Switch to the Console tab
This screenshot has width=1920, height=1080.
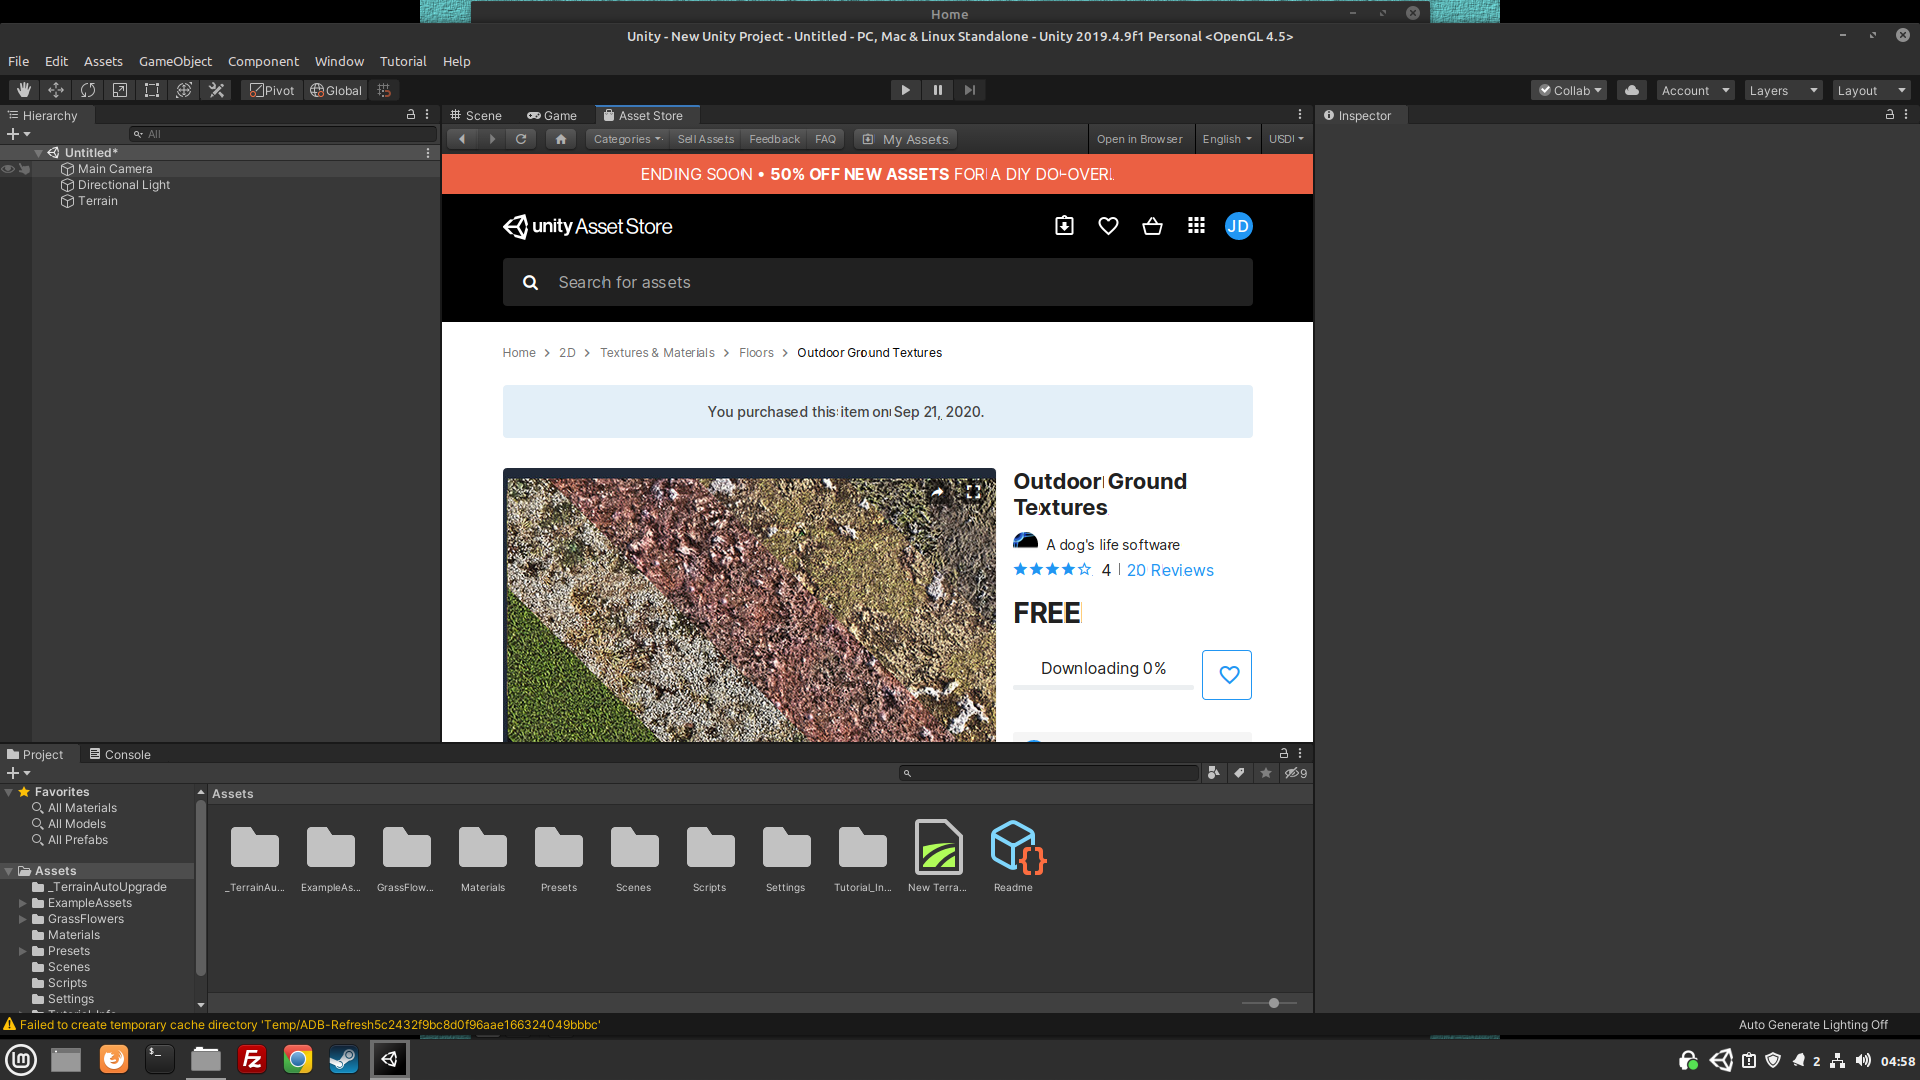point(120,754)
